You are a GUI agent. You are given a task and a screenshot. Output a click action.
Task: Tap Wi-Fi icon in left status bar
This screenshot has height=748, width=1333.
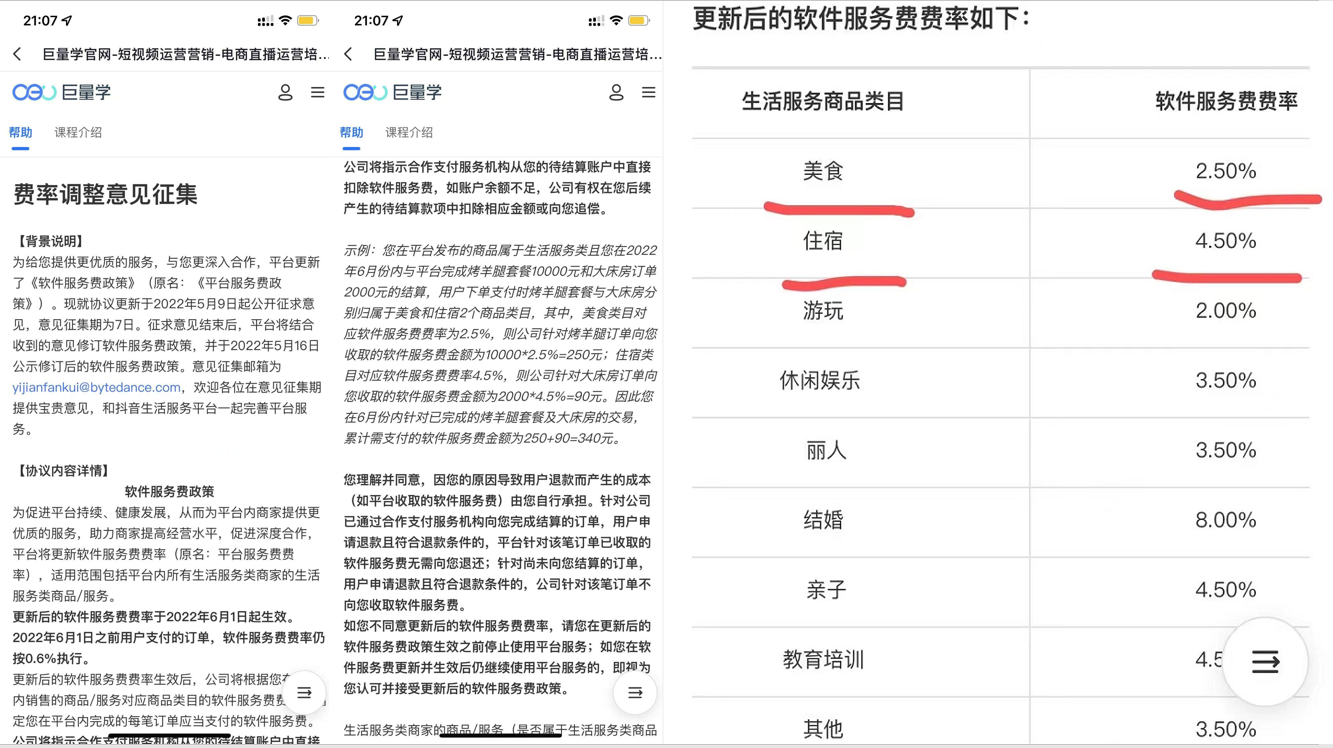click(285, 20)
